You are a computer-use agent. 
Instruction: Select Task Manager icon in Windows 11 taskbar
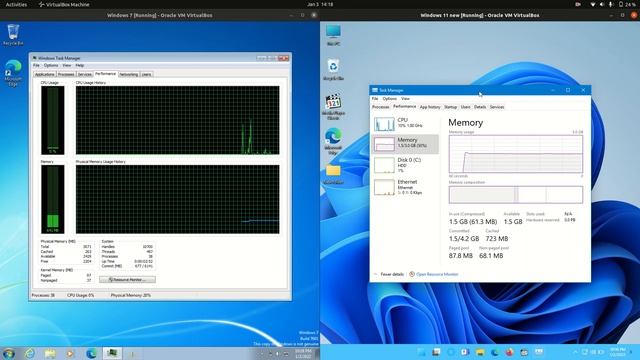point(539,352)
